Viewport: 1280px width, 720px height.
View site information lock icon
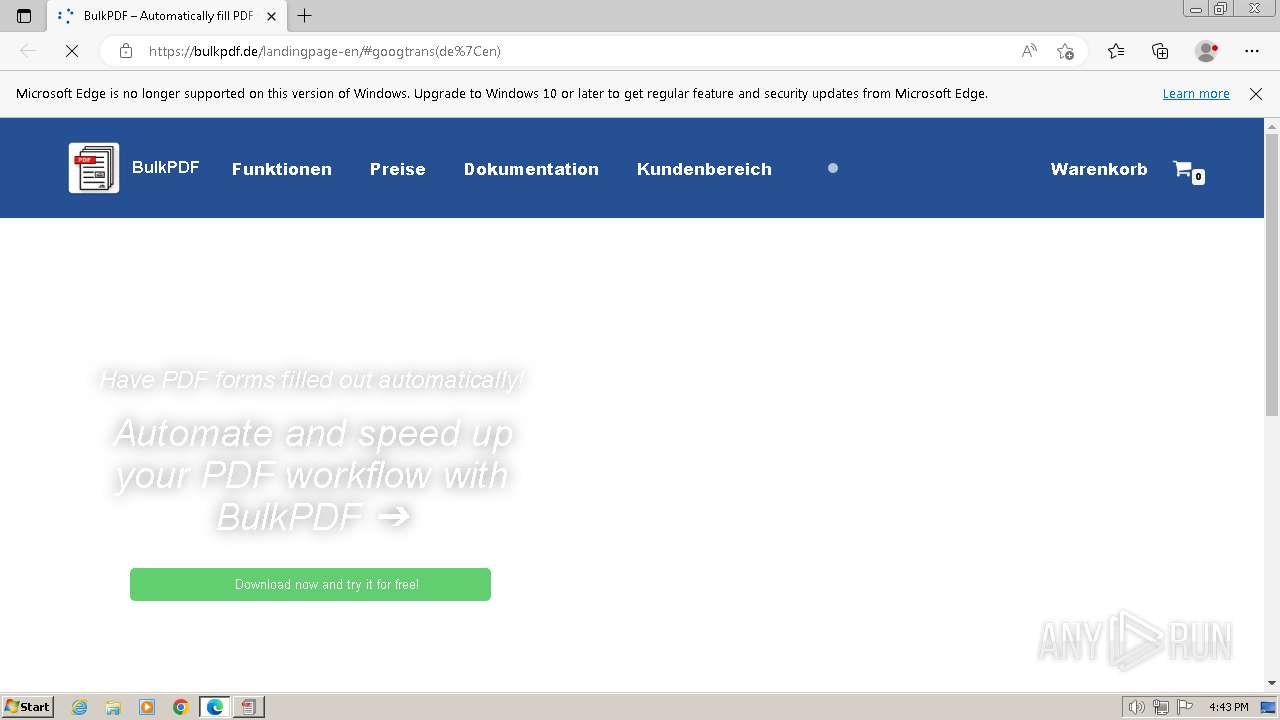(x=126, y=51)
